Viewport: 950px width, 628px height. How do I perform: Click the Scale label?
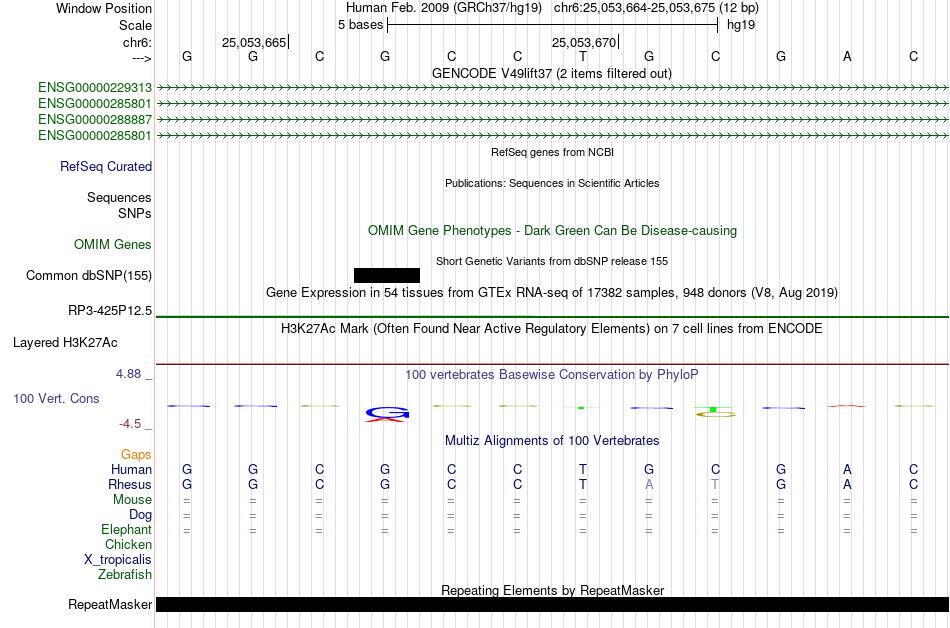135,25
